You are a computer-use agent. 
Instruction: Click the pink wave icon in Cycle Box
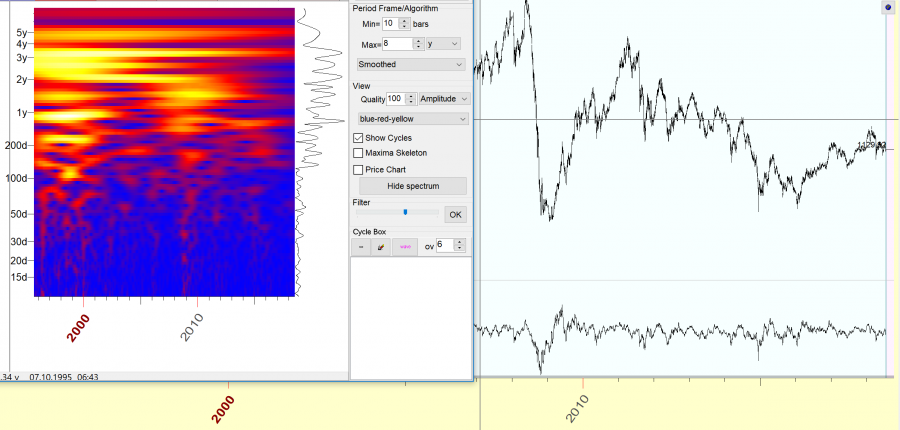405,245
